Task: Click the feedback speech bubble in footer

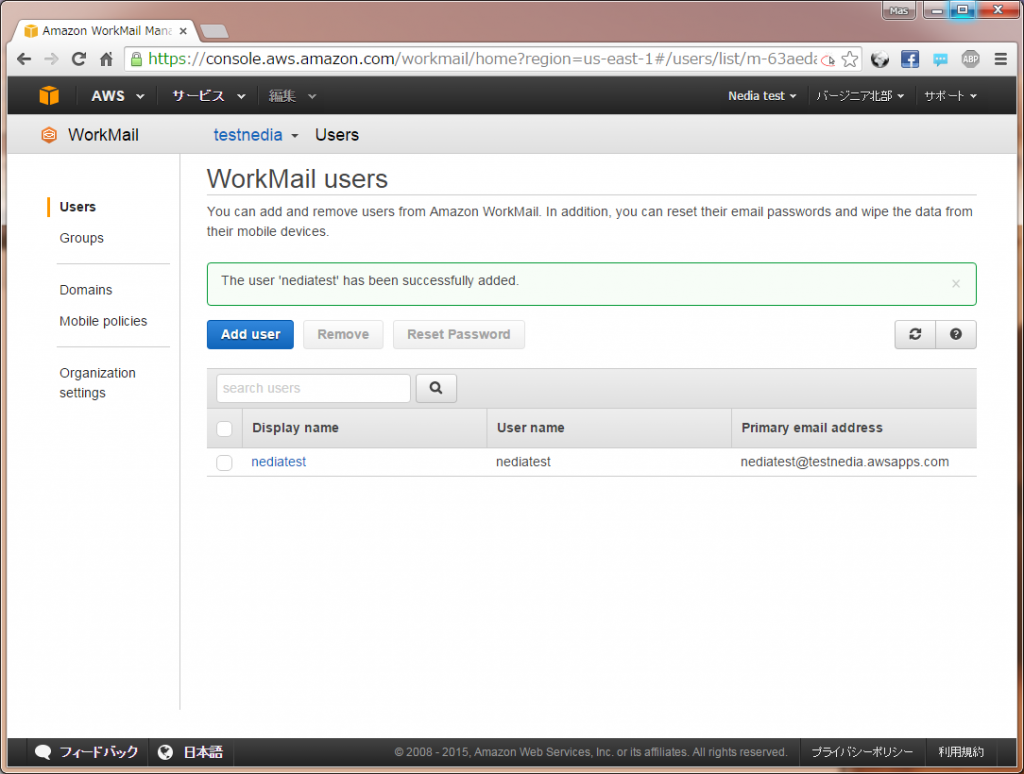Action: tap(43, 752)
